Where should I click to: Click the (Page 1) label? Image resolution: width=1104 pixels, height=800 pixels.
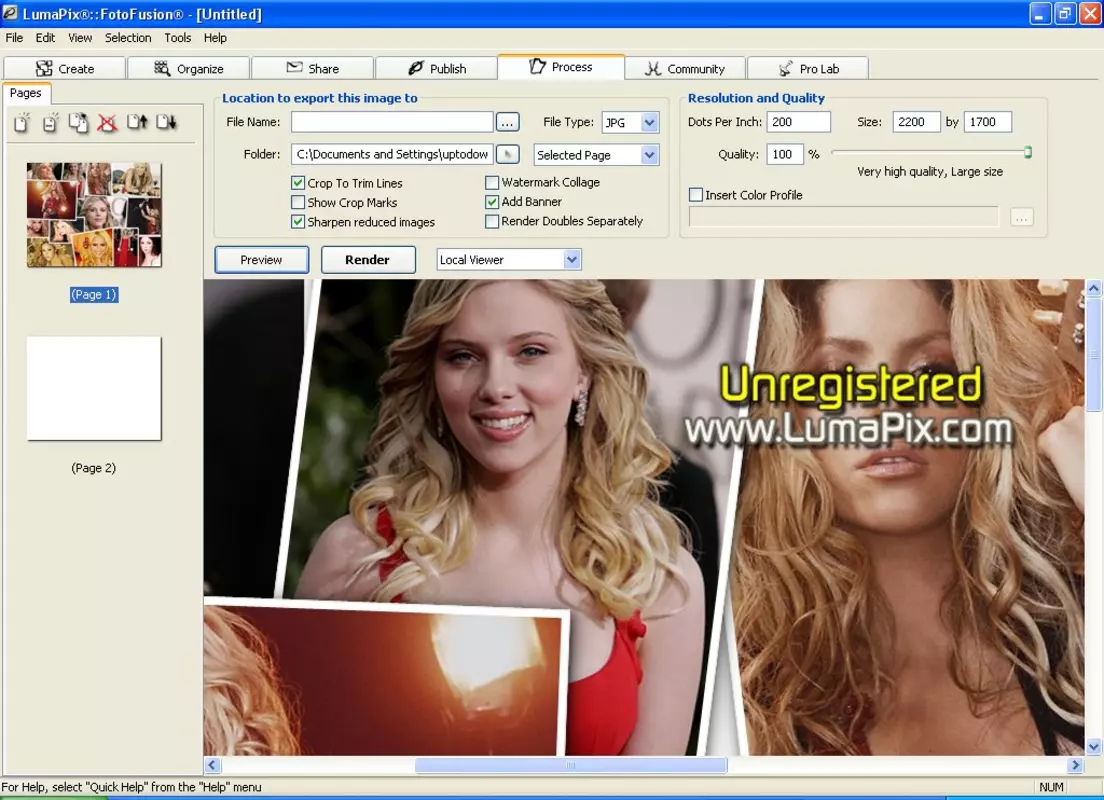[x=94, y=294]
